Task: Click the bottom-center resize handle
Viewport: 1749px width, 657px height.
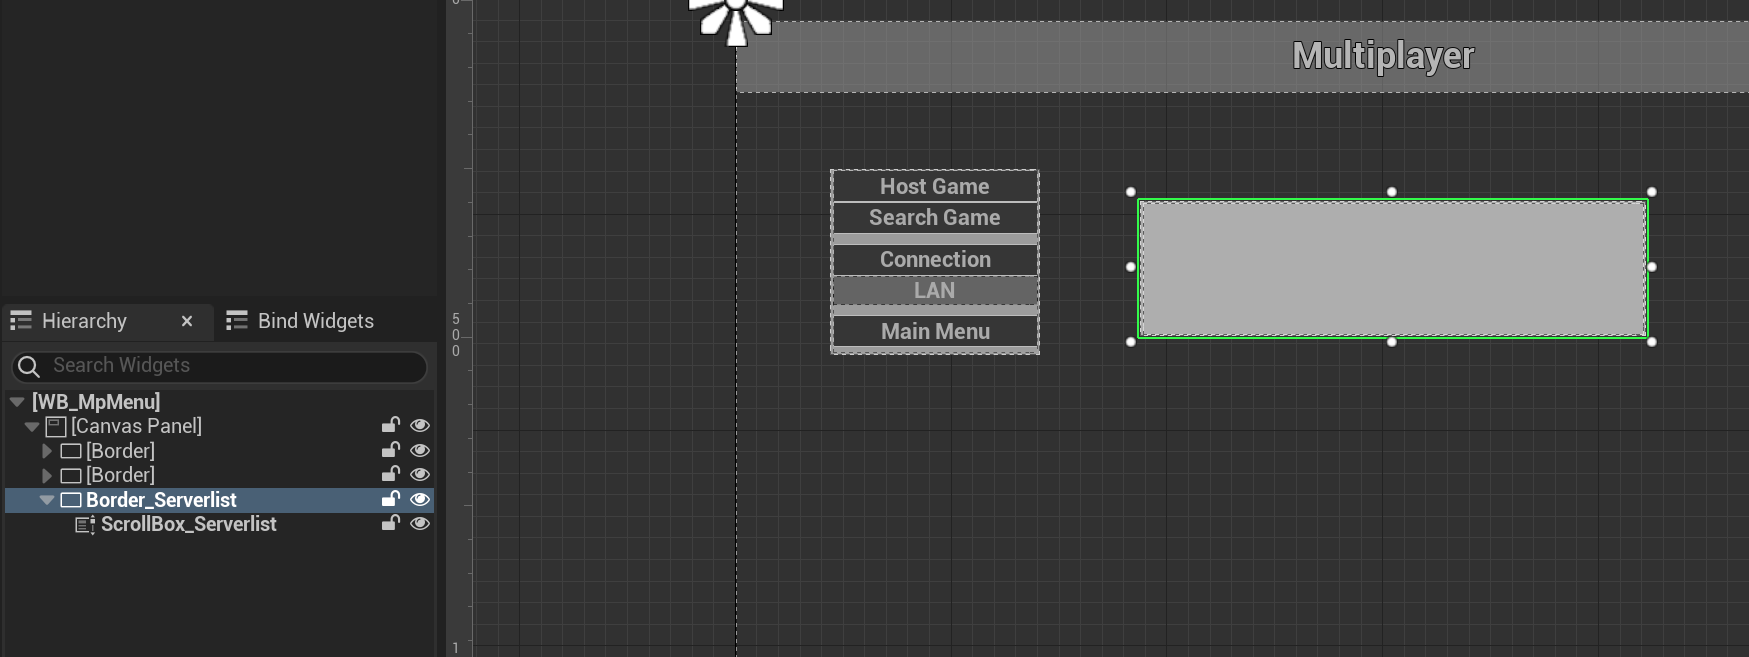Action: point(1392,342)
